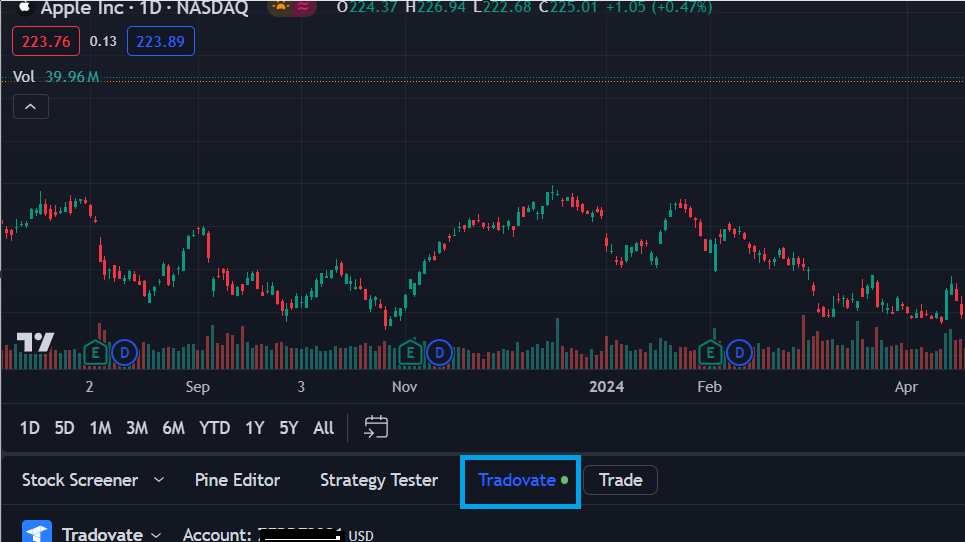The width and height of the screenshot is (965, 542).
Task: Set chart range to 6M
Action: (x=174, y=428)
